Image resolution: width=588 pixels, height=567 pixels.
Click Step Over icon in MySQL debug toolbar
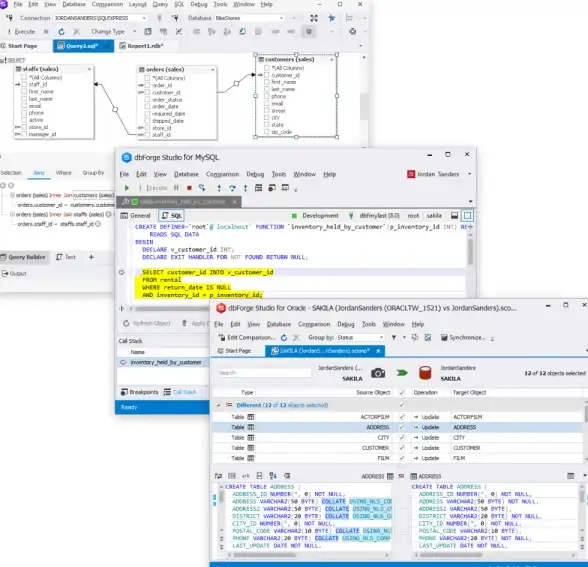(x=232, y=188)
